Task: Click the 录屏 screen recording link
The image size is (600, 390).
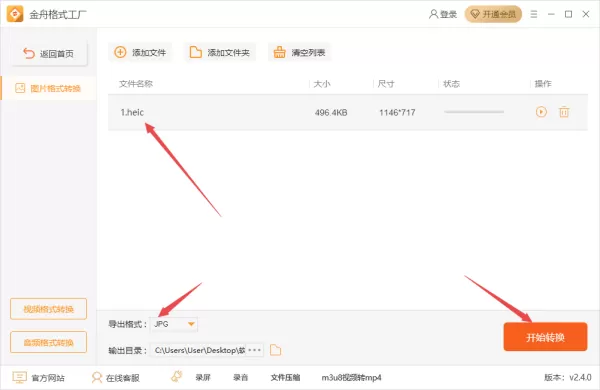Action: pyautogui.click(x=203, y=378)
